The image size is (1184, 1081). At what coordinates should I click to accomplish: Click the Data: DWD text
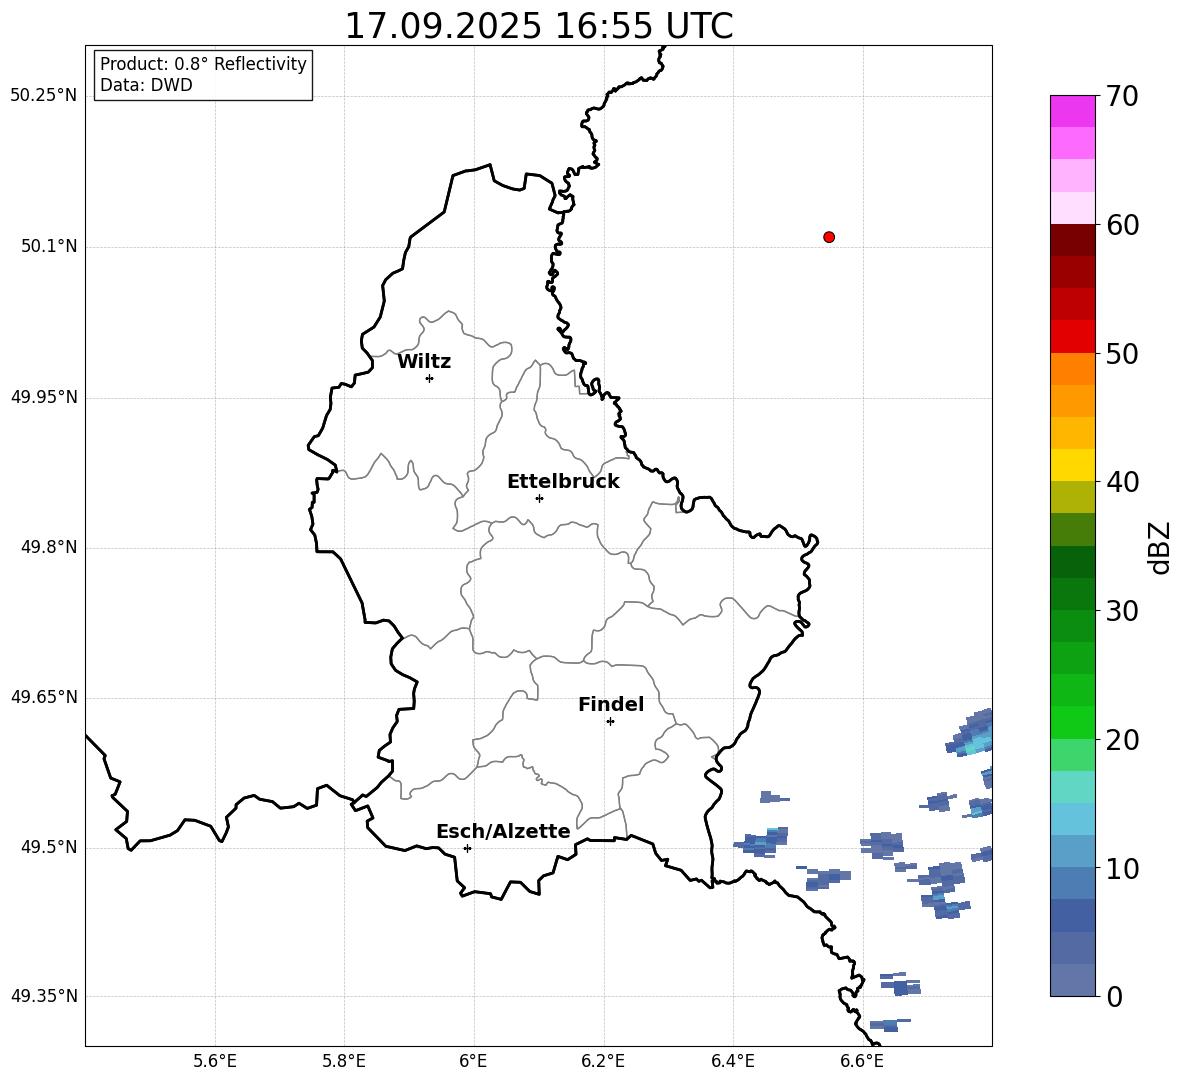tap(146, 85)
